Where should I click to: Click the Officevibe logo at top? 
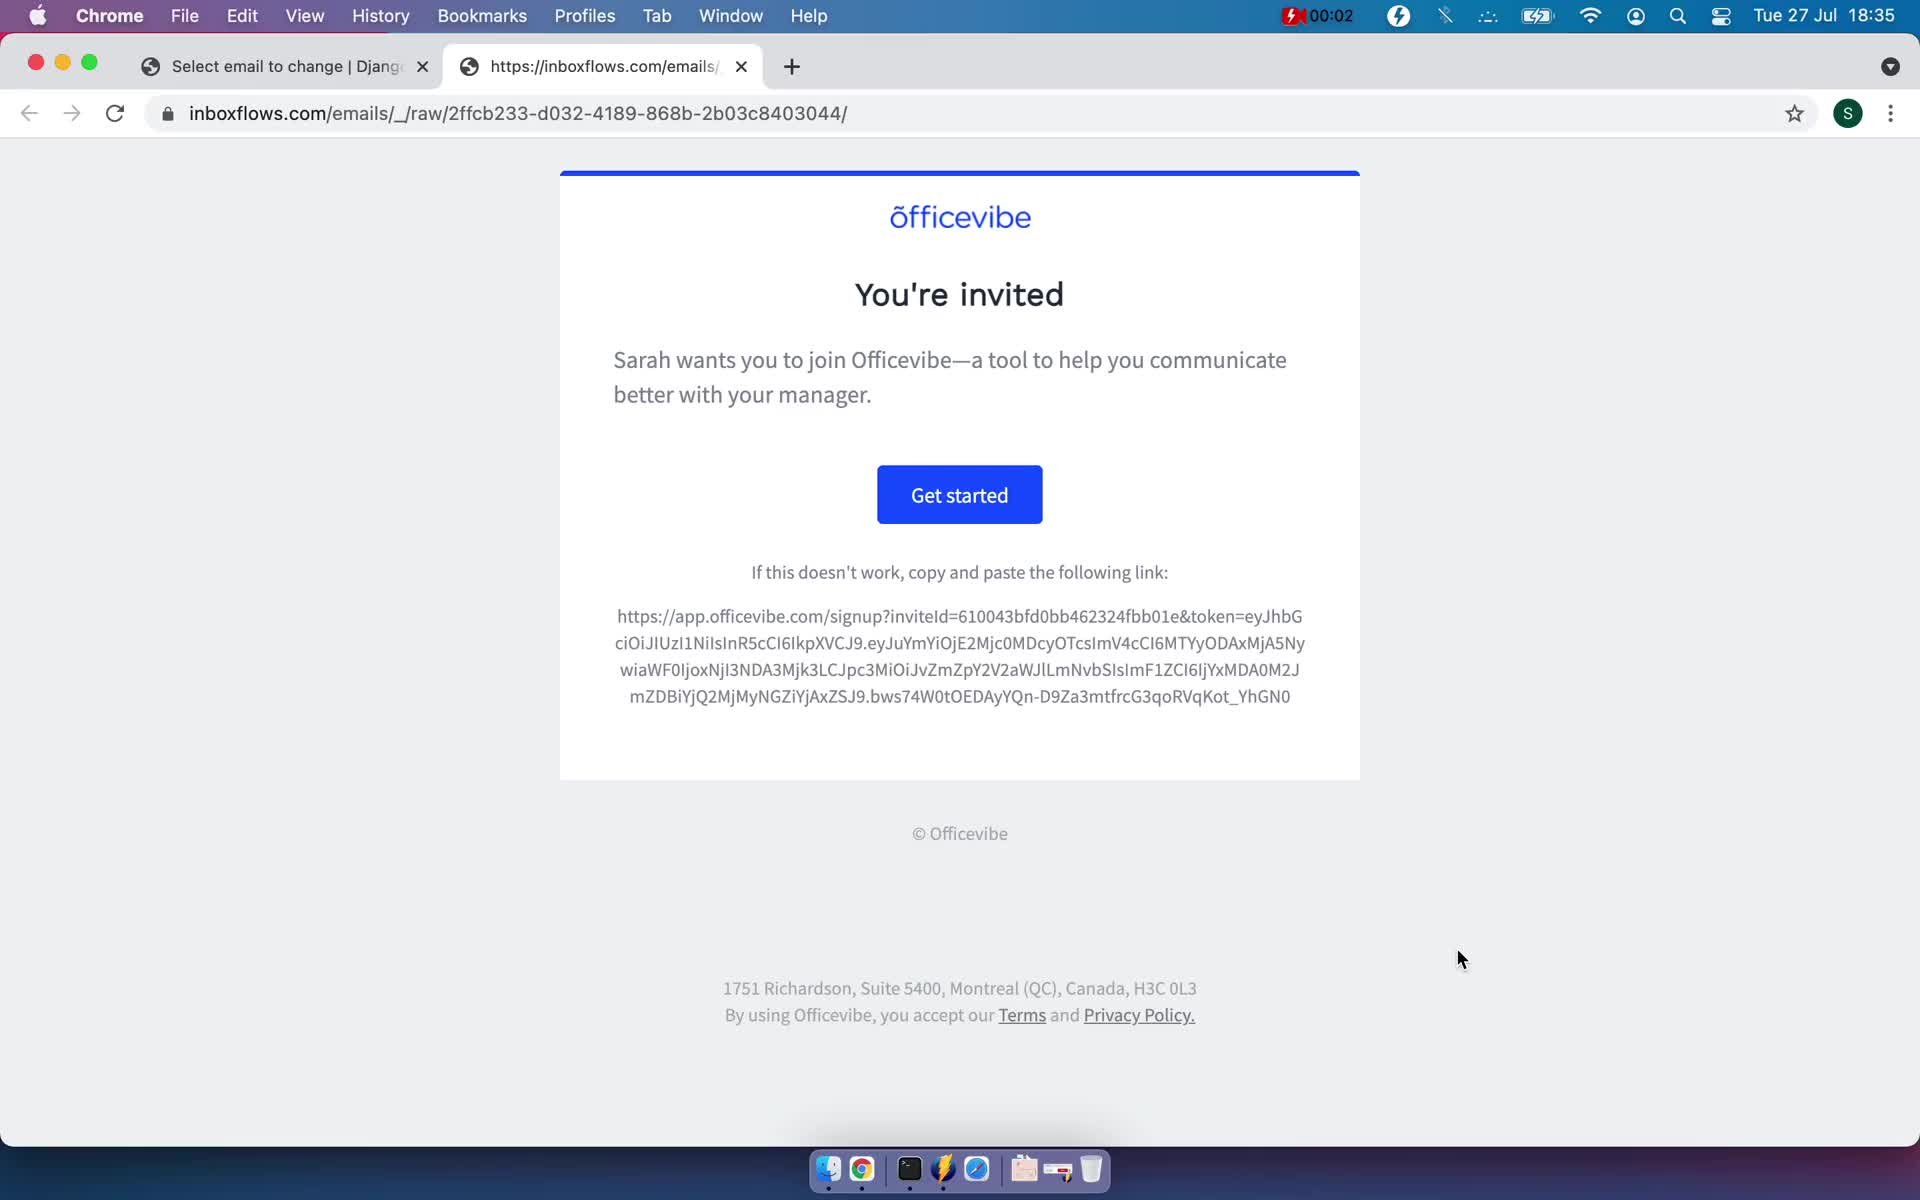(959, 217)
